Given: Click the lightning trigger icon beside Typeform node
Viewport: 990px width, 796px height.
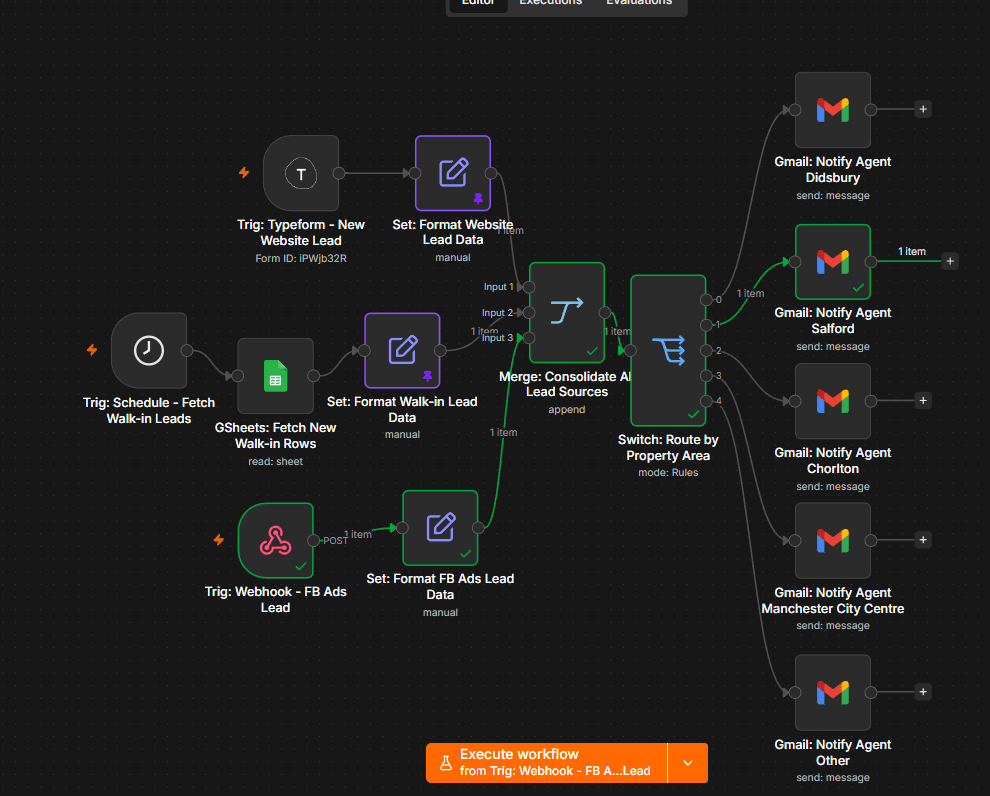Looking at the screenshot, I should pyautogui.click(x=244, y=172).
